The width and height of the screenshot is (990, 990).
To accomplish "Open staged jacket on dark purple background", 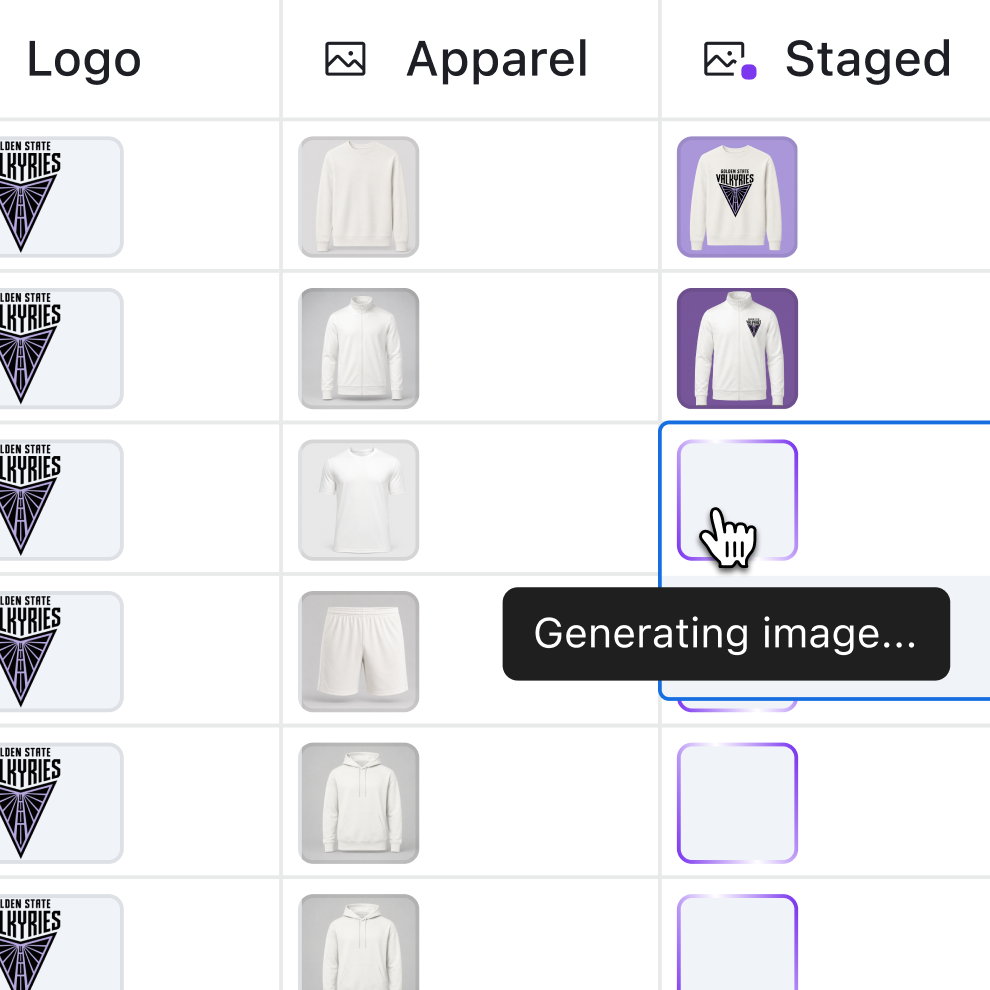I will [x=737, y=349].
